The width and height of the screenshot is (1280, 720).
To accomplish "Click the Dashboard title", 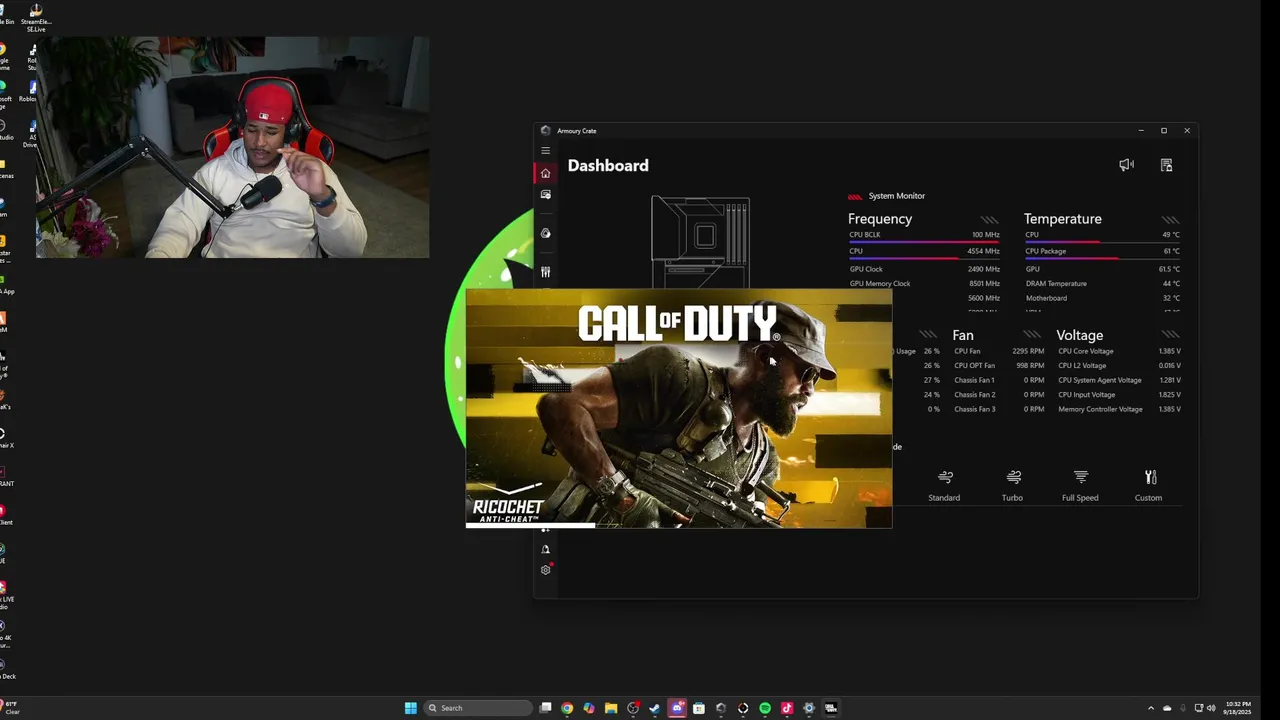I will click(608, 166).
